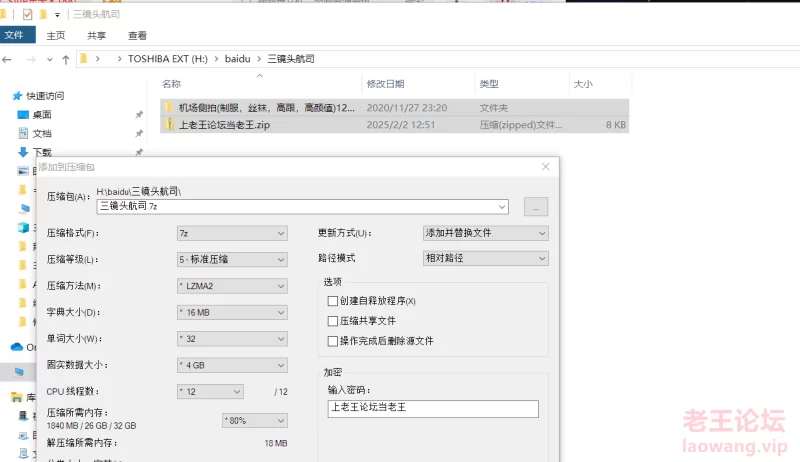Go up one folder level arrow
The image size is (800, 462).
coord(65,60)
